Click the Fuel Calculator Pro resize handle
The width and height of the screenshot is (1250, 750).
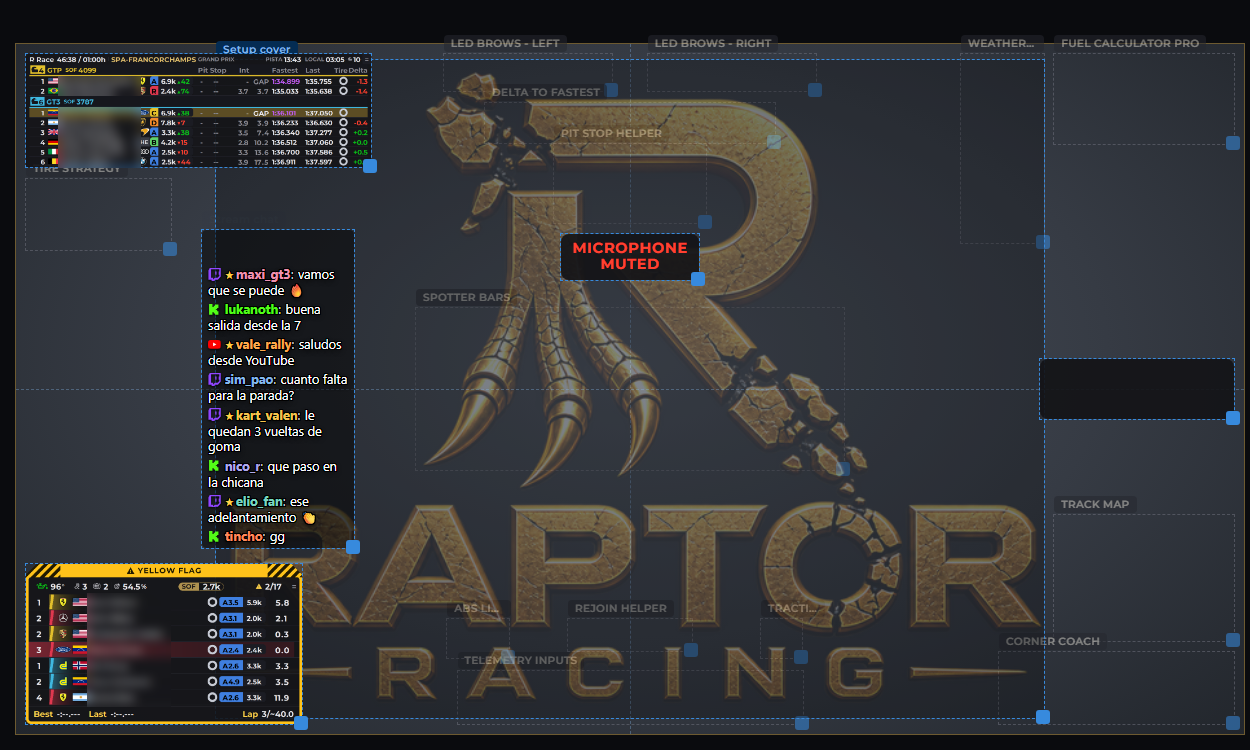(1233, 143)
